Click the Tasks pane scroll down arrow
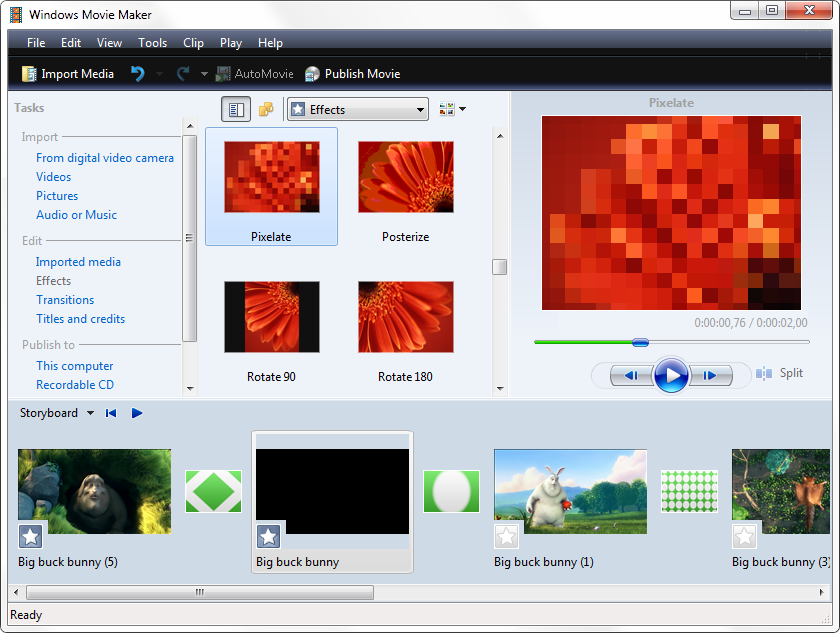Image resolution: width=840 pixels, height=633 pixels. [190, 389]
